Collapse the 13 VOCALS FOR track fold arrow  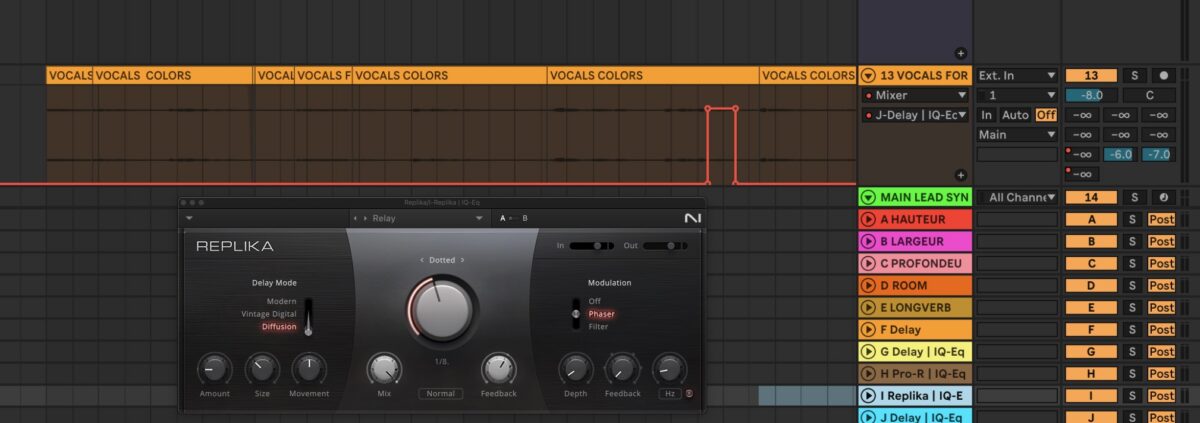(868, 75)
